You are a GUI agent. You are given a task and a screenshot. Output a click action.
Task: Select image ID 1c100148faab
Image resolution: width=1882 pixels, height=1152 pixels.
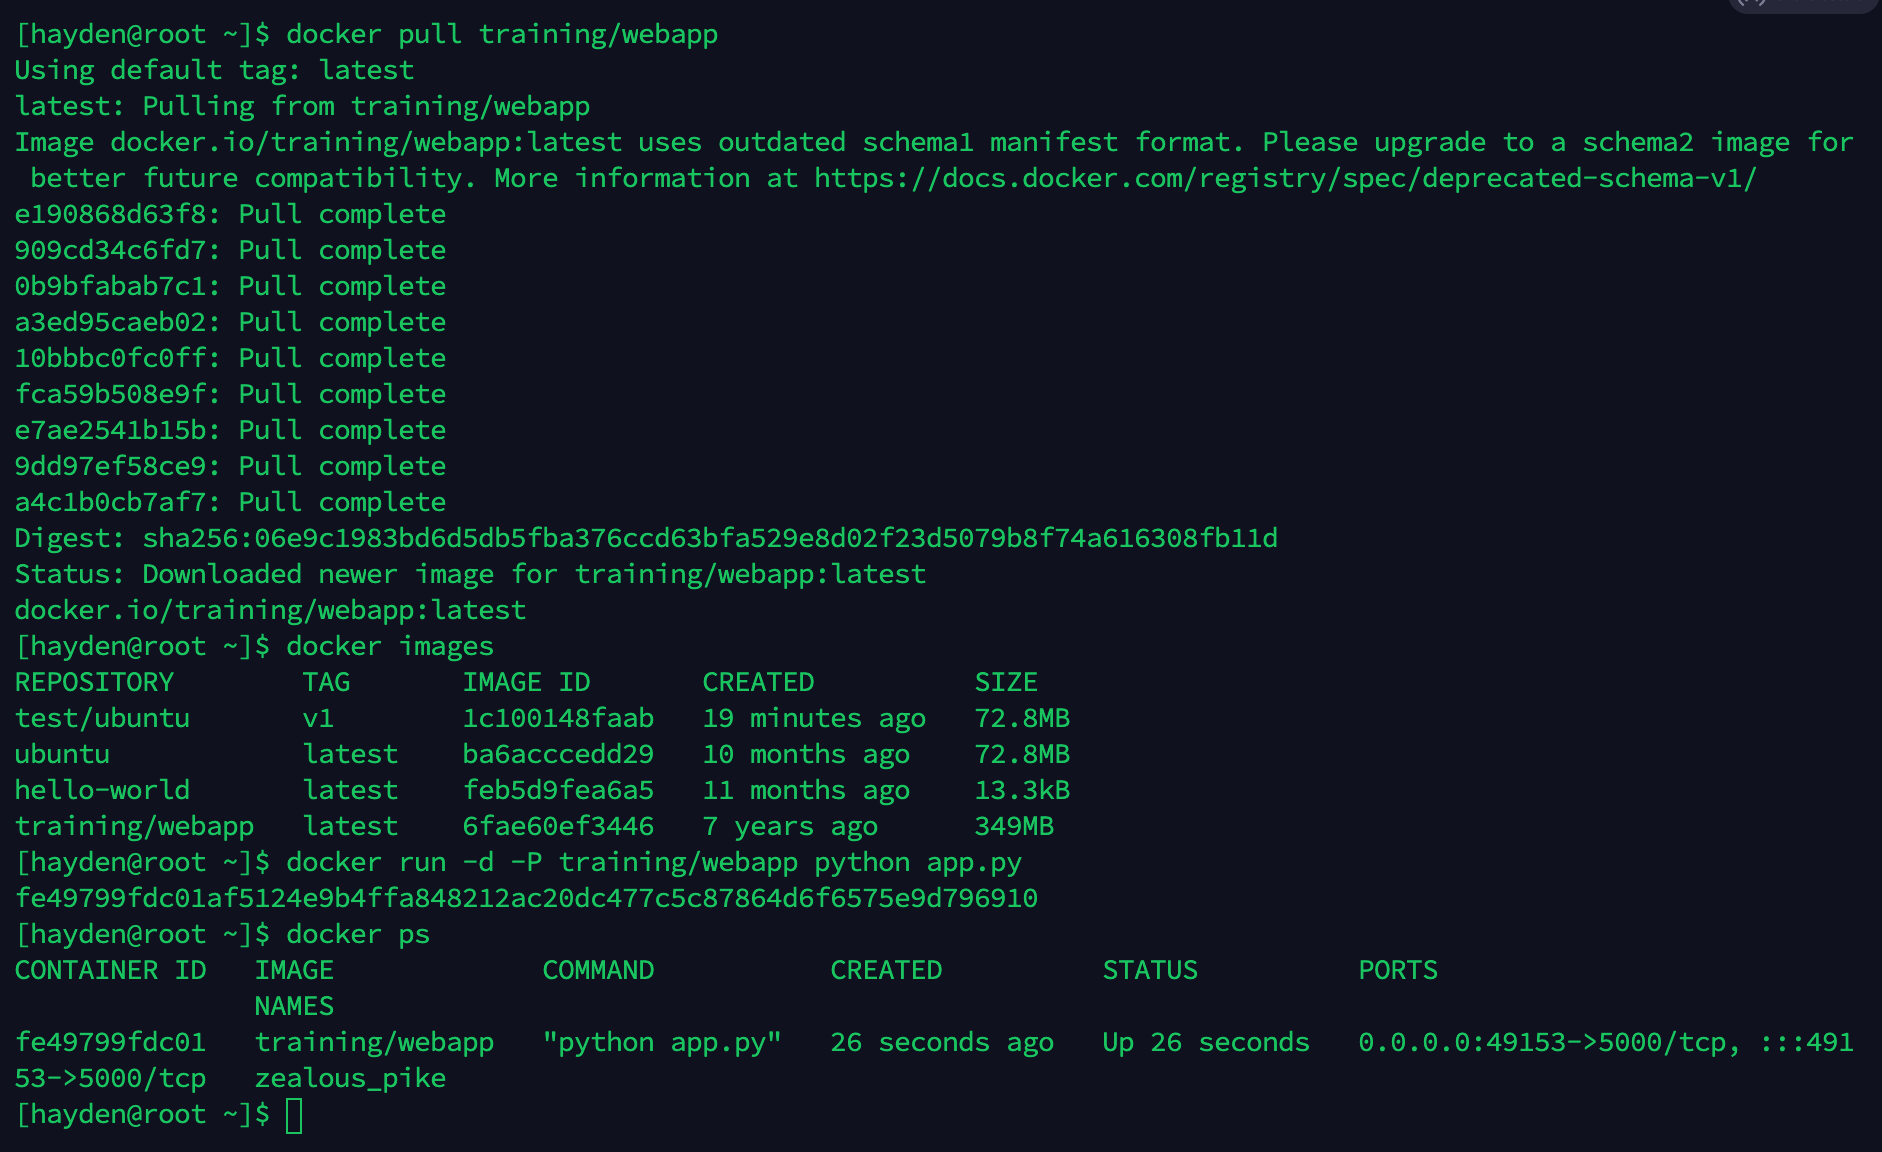tap(558, 719)
